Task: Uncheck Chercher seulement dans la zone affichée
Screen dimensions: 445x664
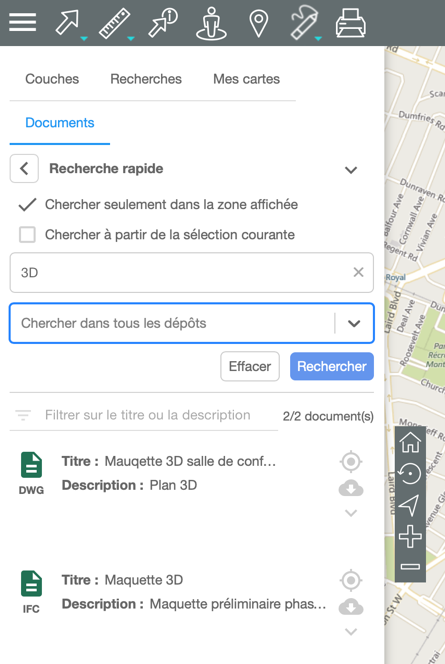Action: point(28,205)
